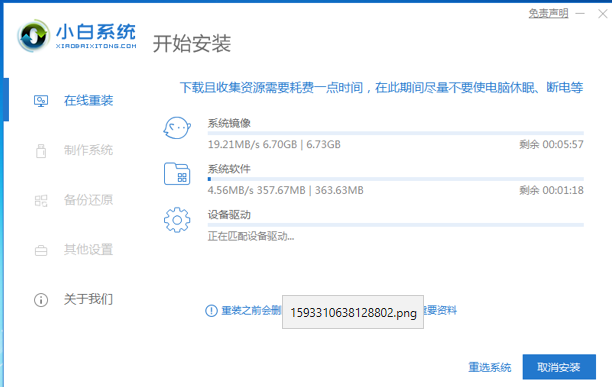Image resolution: width=612 pixels, height=387 pixels.
Task: Minimize the installer window
Action: tap(580, 14)
